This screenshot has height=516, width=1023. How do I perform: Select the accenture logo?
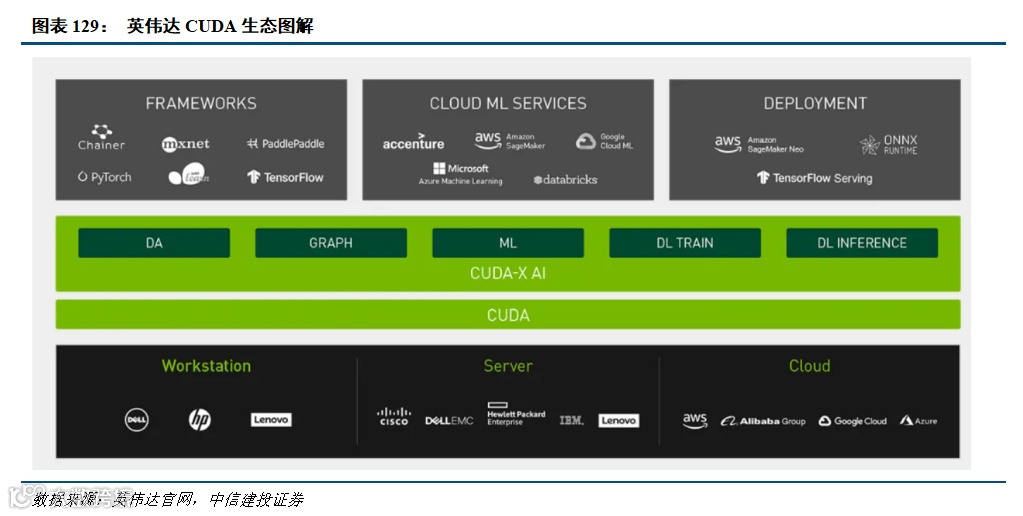413,142
